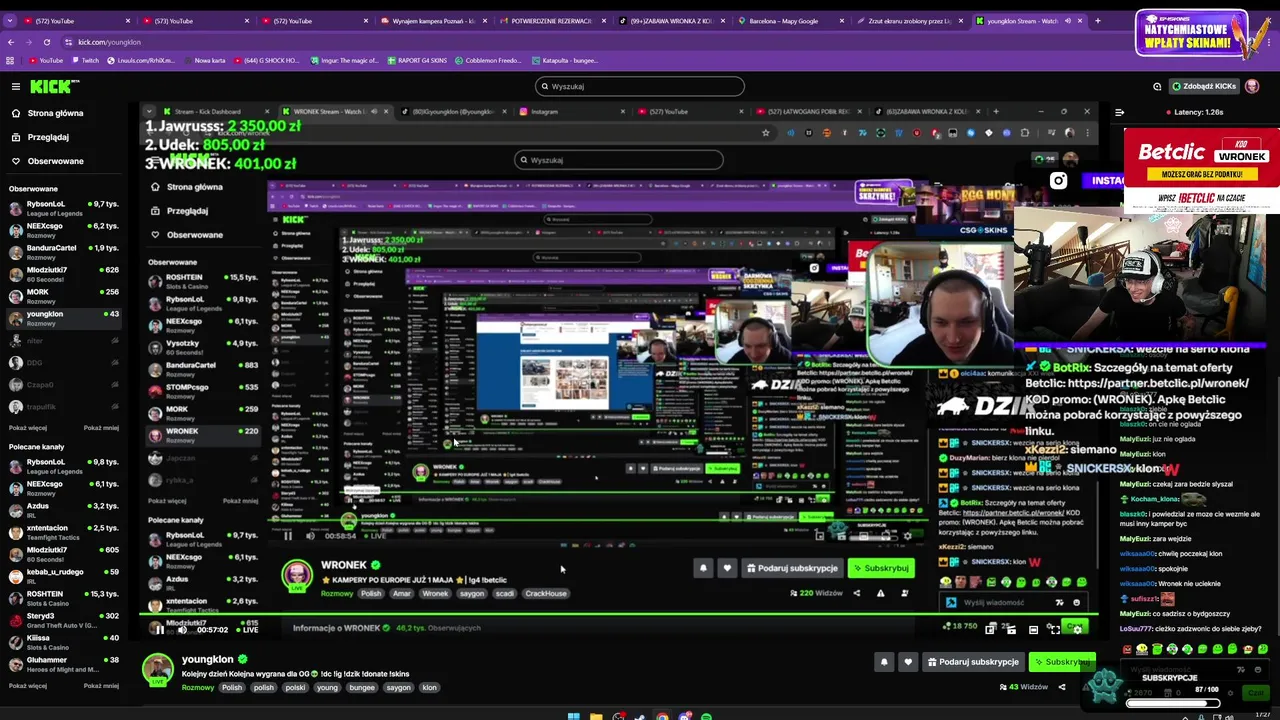Pause the youngklon stream

(159, 629)
